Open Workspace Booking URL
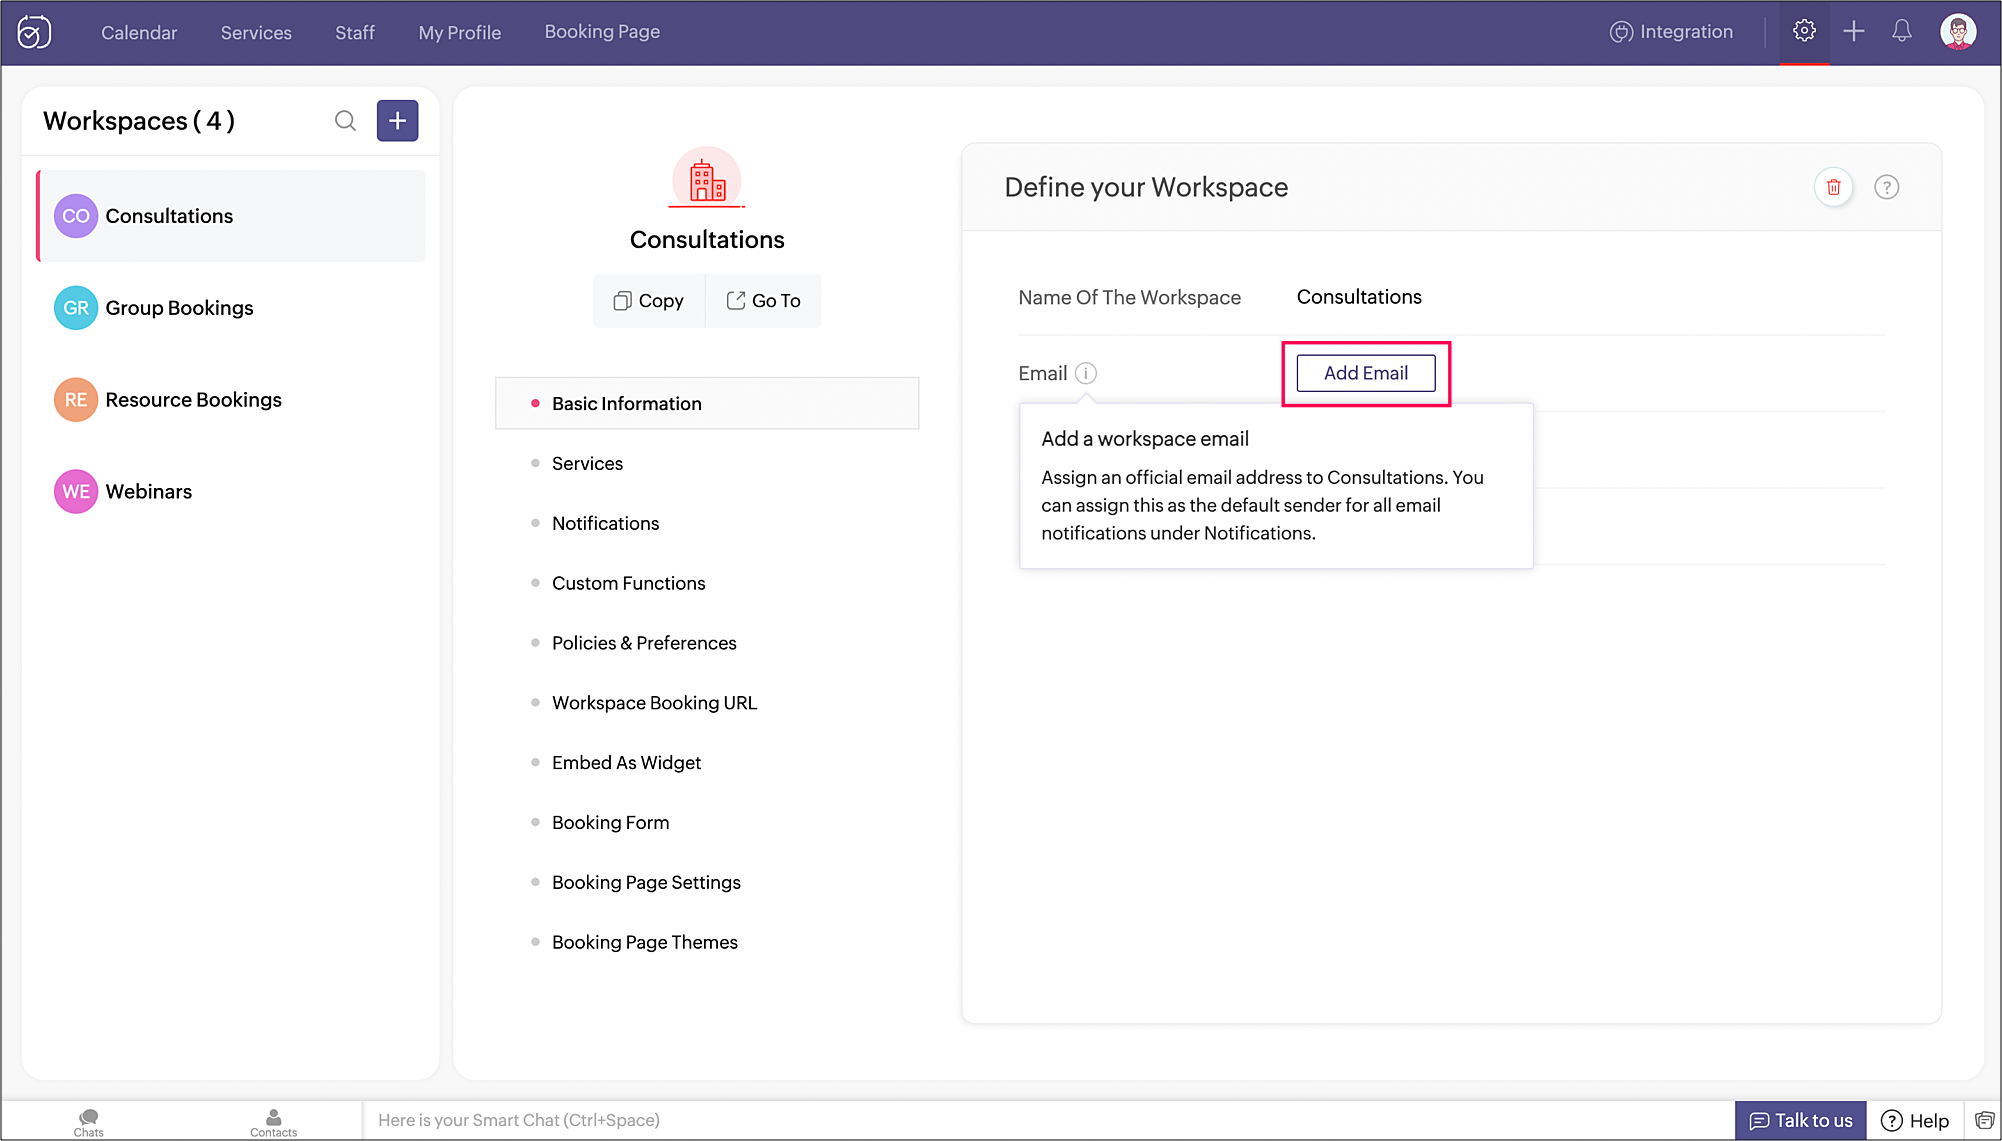The width and height of the screenshot is (2002, 1141). pyautogui.click(x=654, y=703)
